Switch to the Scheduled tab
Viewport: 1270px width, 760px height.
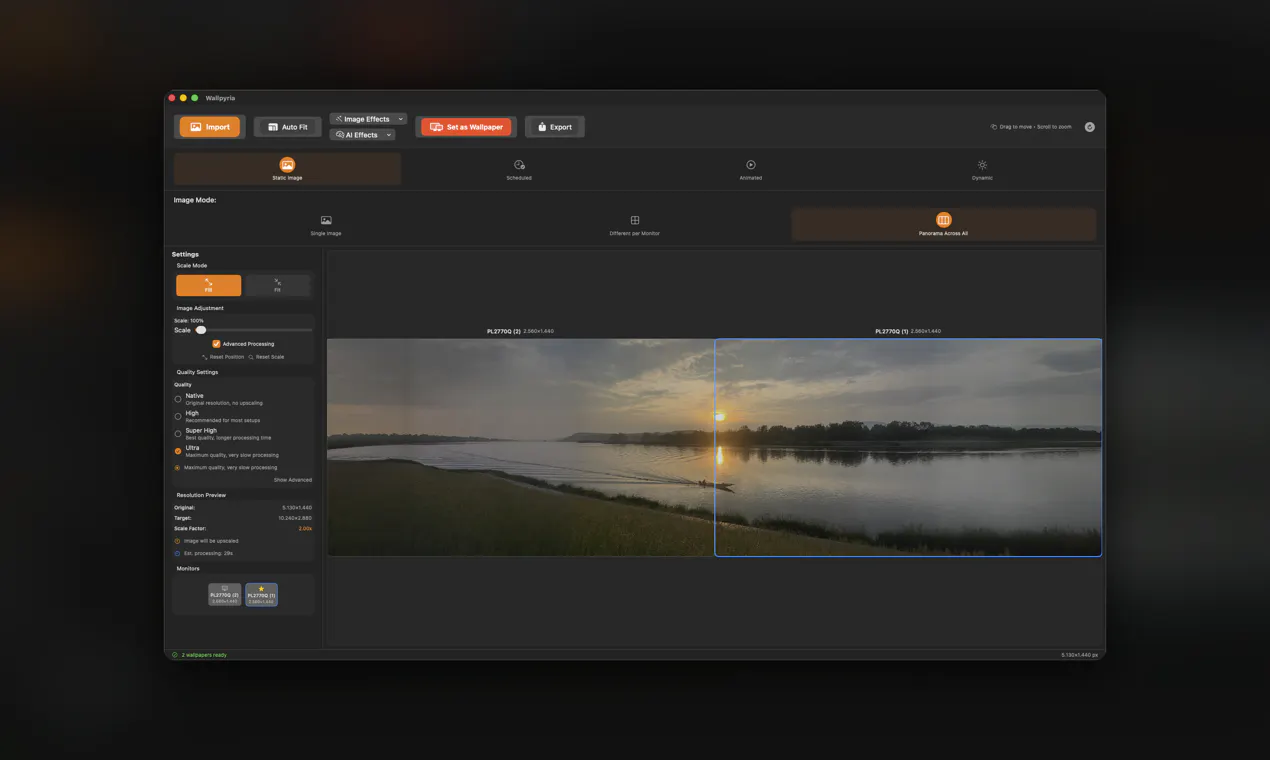[x=519, y=169]
